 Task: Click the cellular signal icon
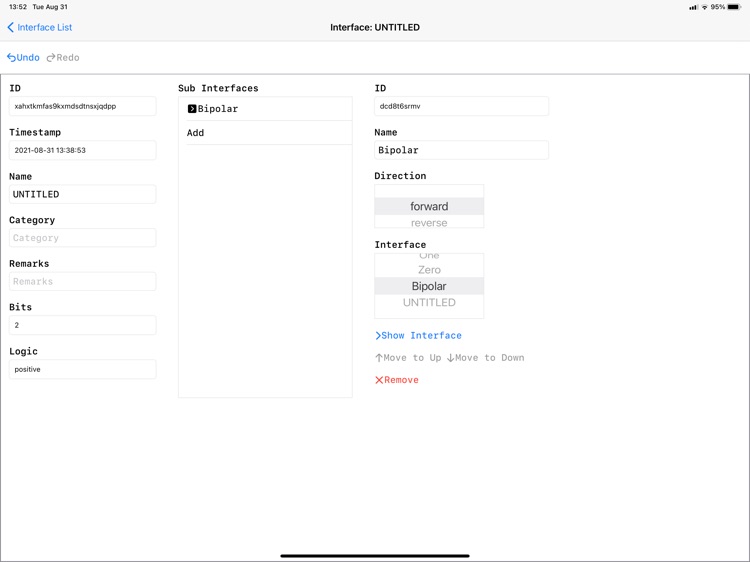(693, 7)
